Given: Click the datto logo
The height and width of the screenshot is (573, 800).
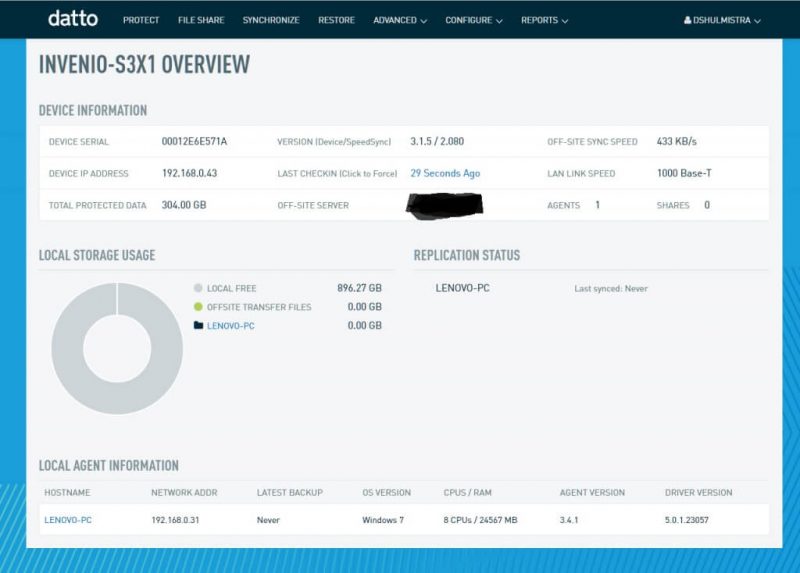Looking at the screenshot, I should click(73, 19).
